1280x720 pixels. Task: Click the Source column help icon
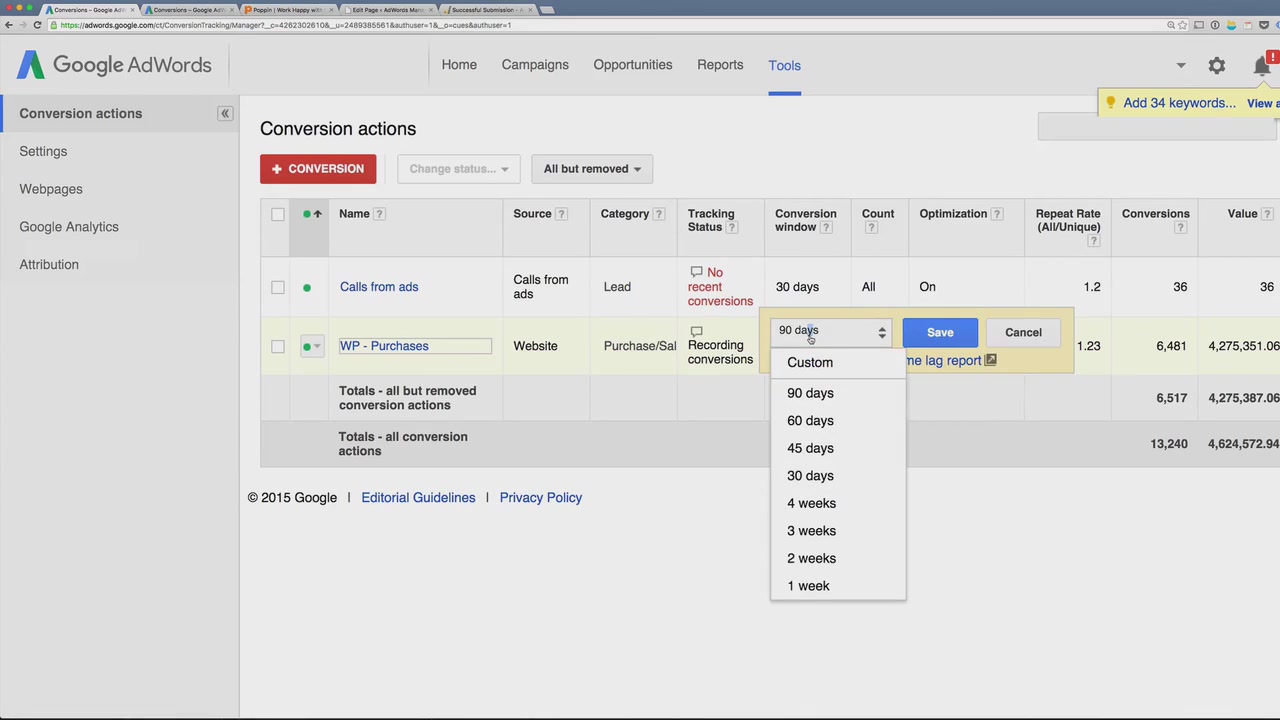561,214
